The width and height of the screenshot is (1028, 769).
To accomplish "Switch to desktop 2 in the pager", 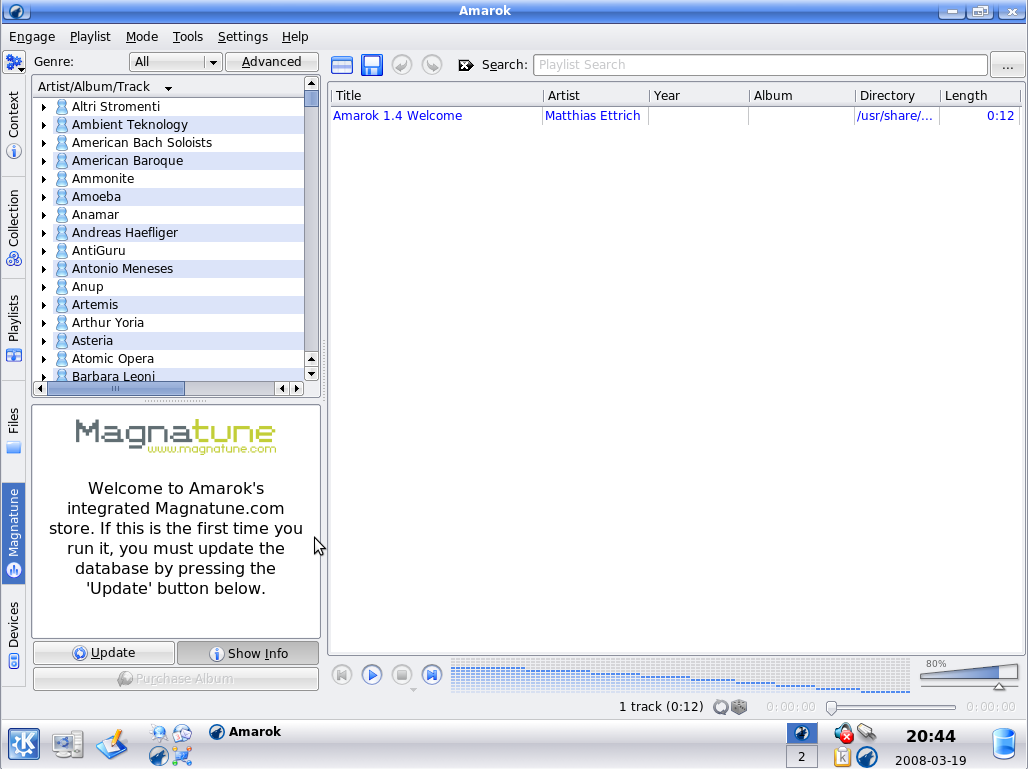I will [x=801, y=757].
